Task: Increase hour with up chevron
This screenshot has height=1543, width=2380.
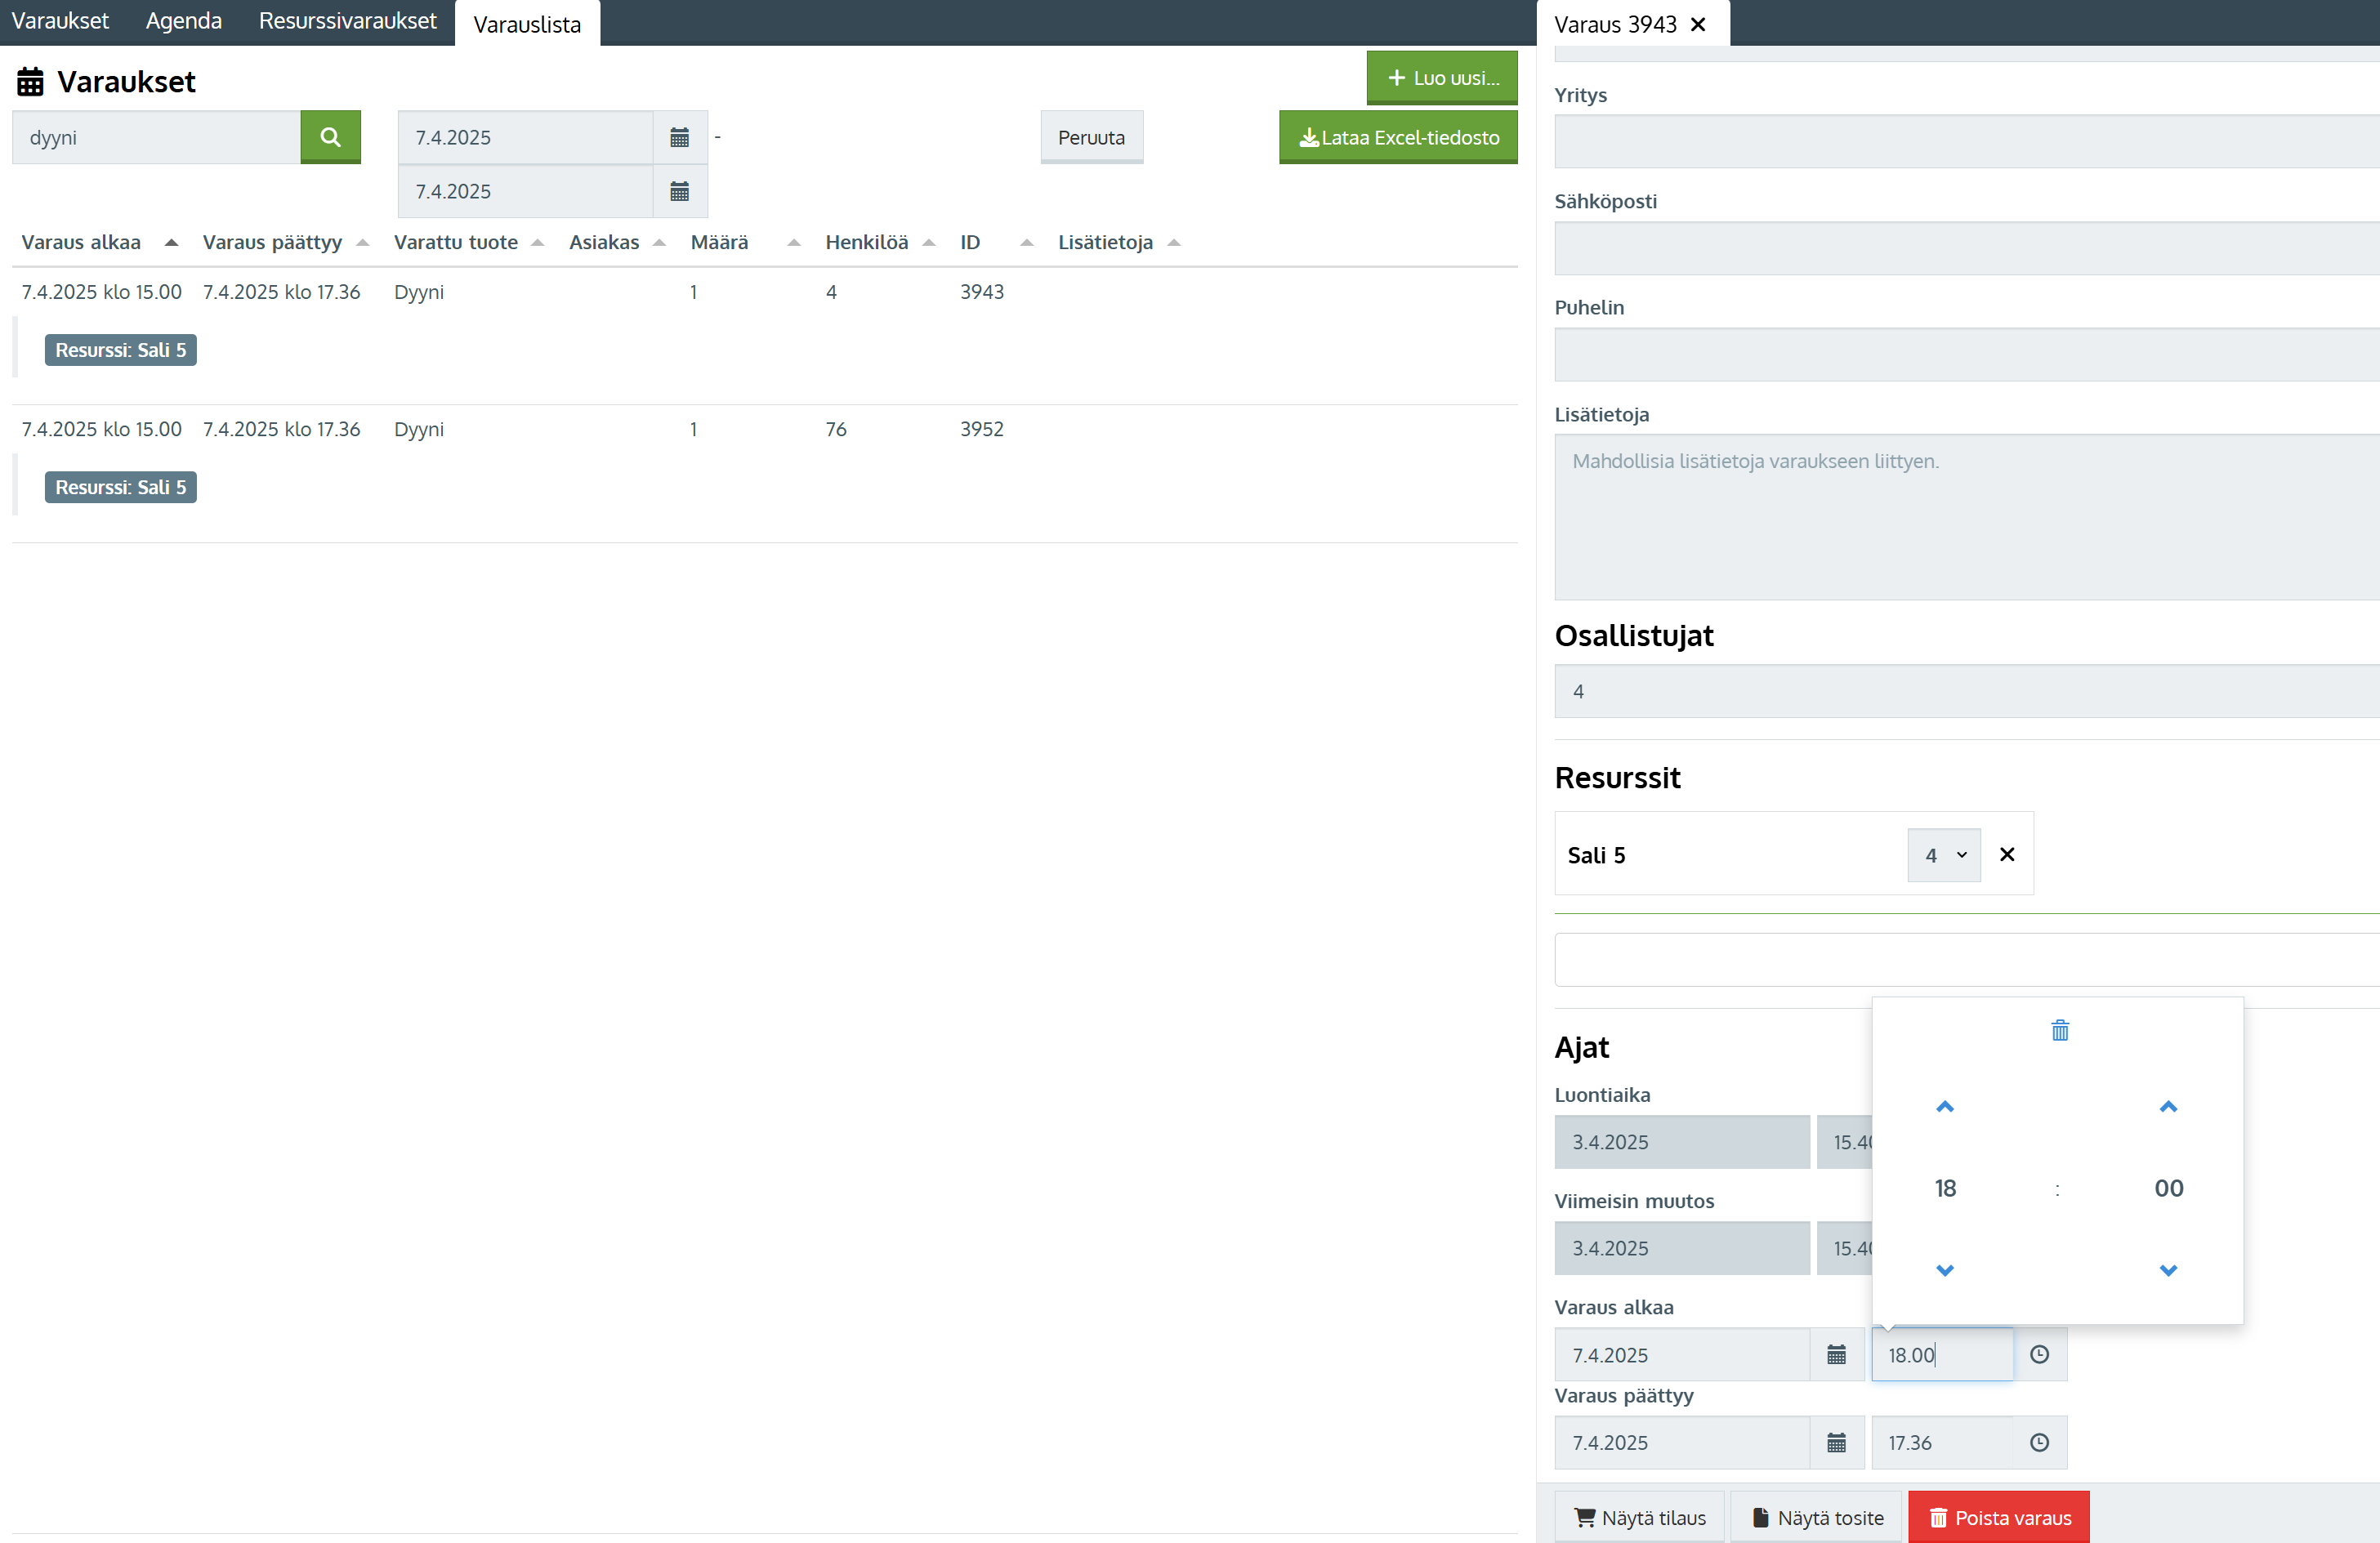Action: [1944, 1106]
